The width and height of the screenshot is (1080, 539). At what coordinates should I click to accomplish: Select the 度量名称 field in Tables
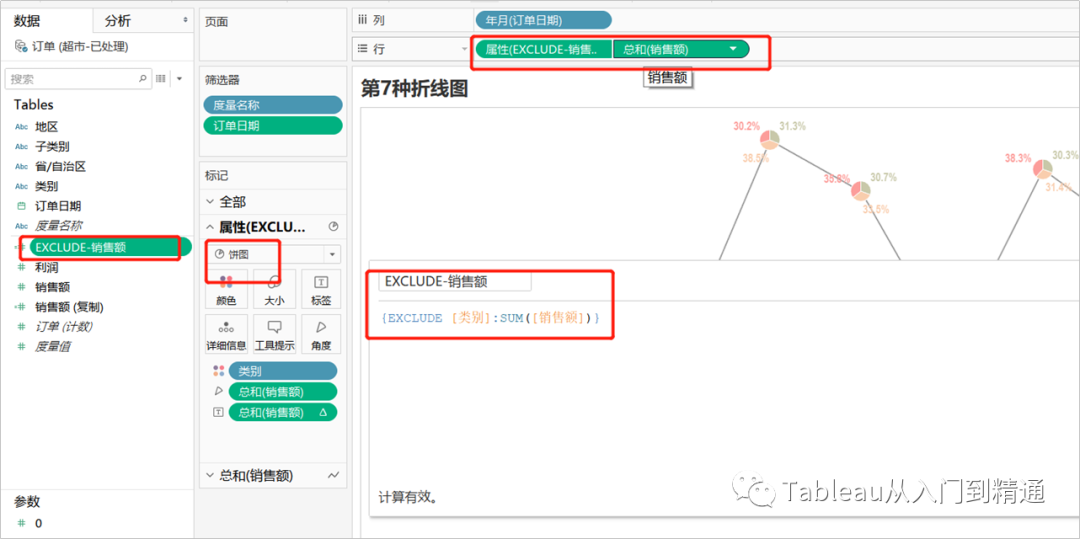tap(58, 225)
